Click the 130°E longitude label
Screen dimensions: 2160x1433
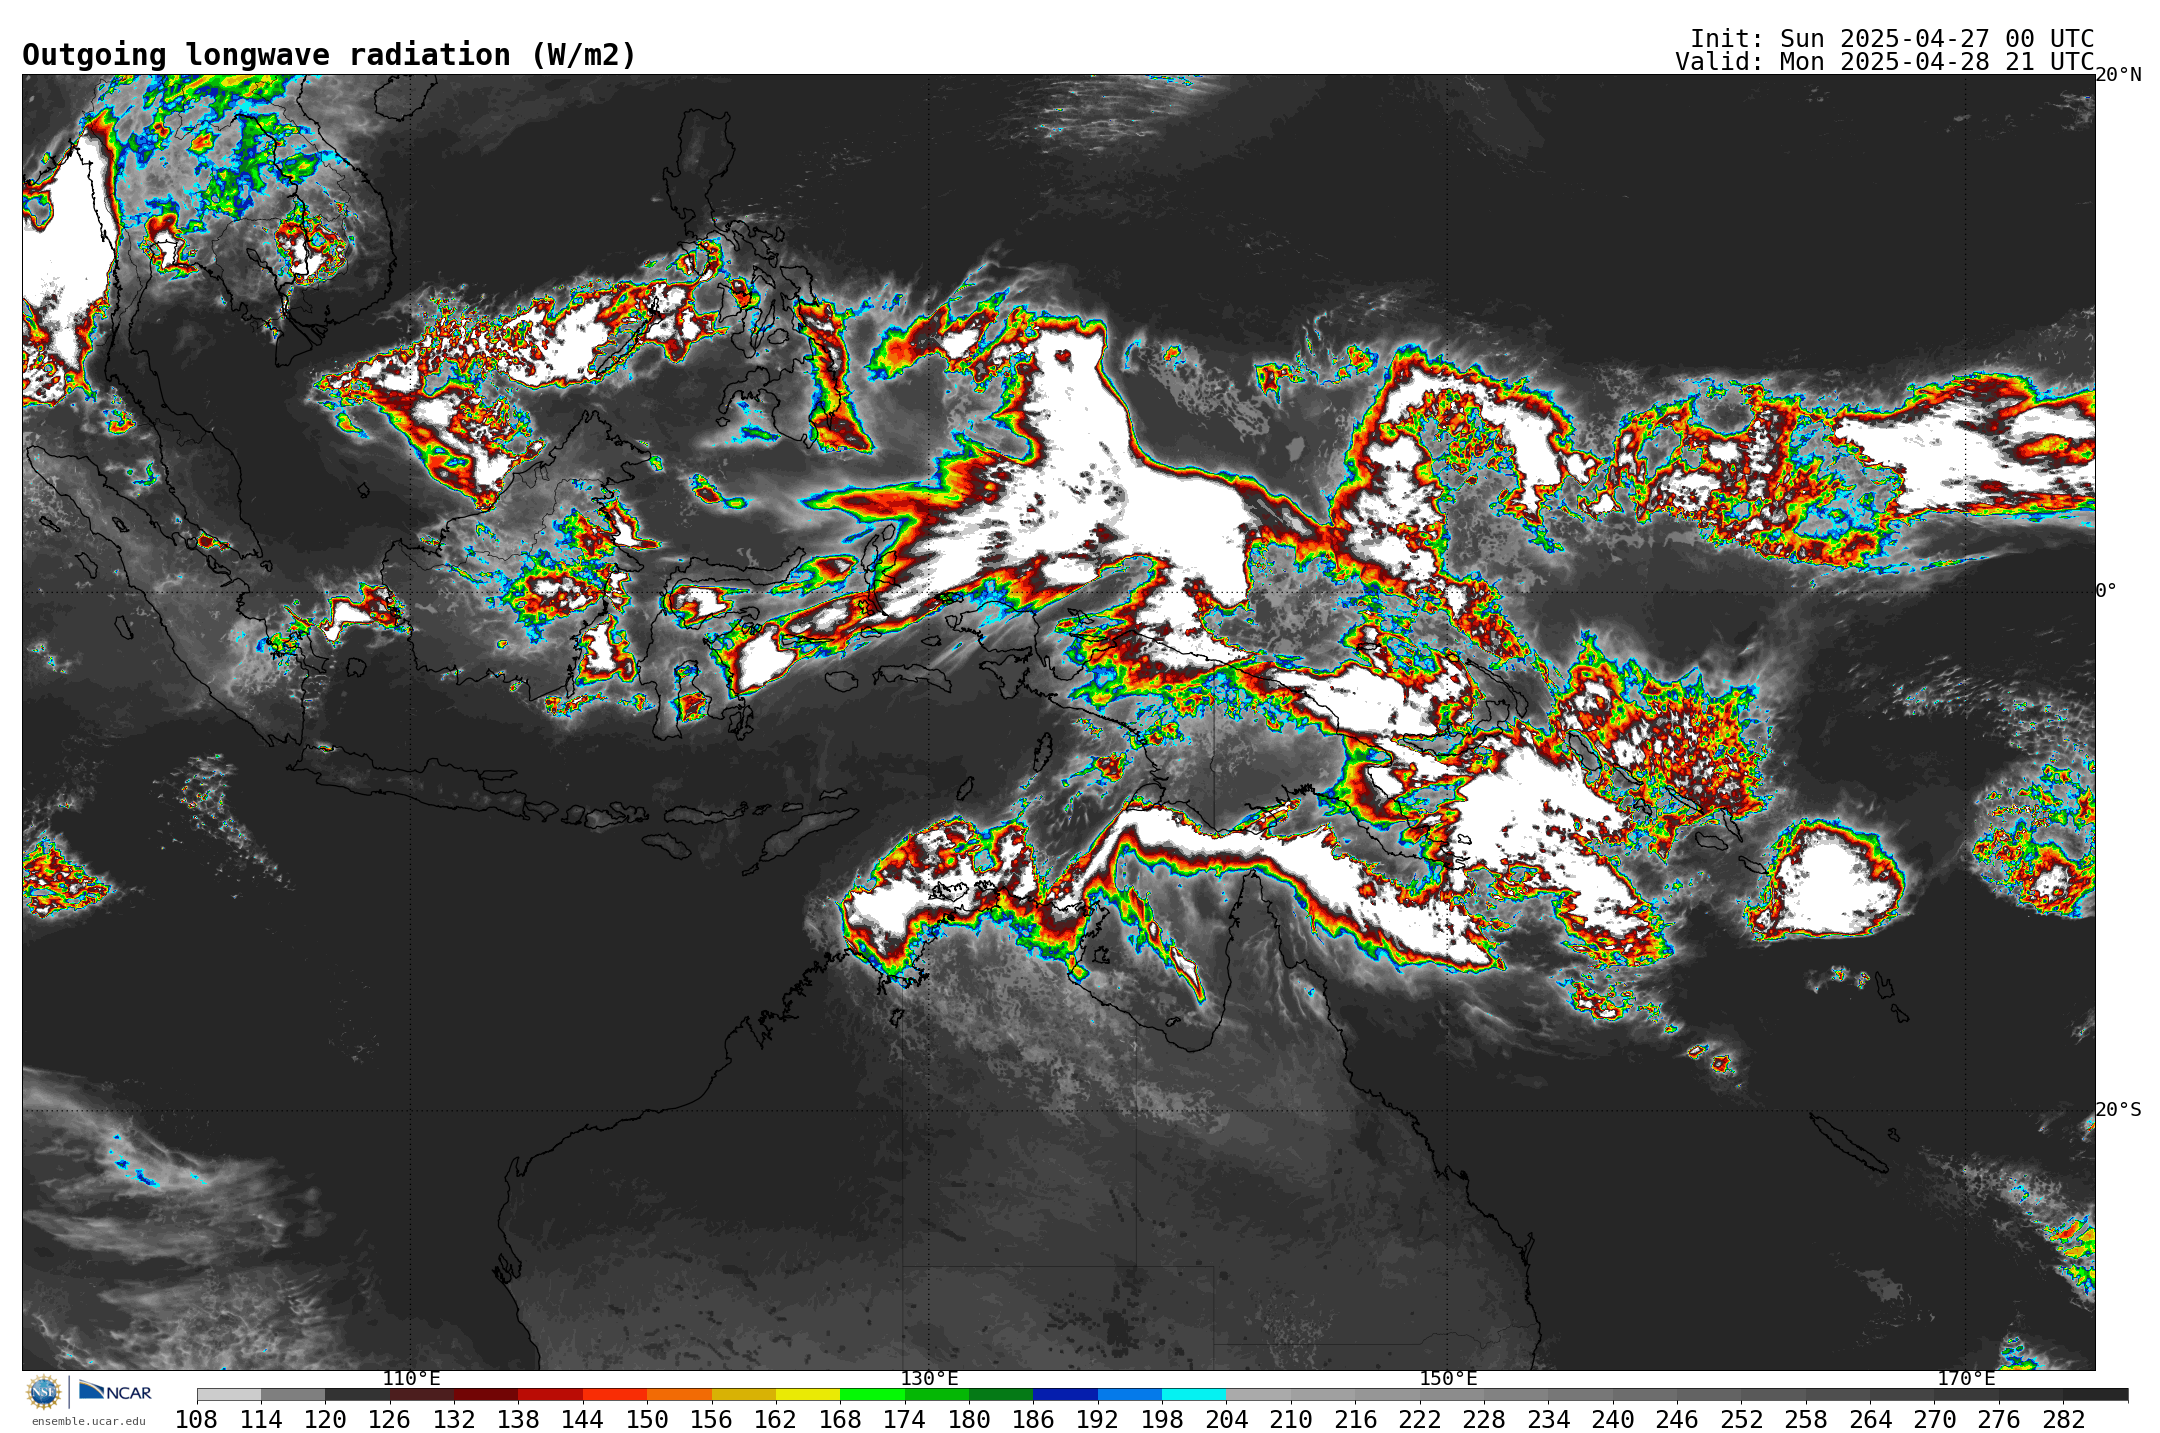[929, 1379]
